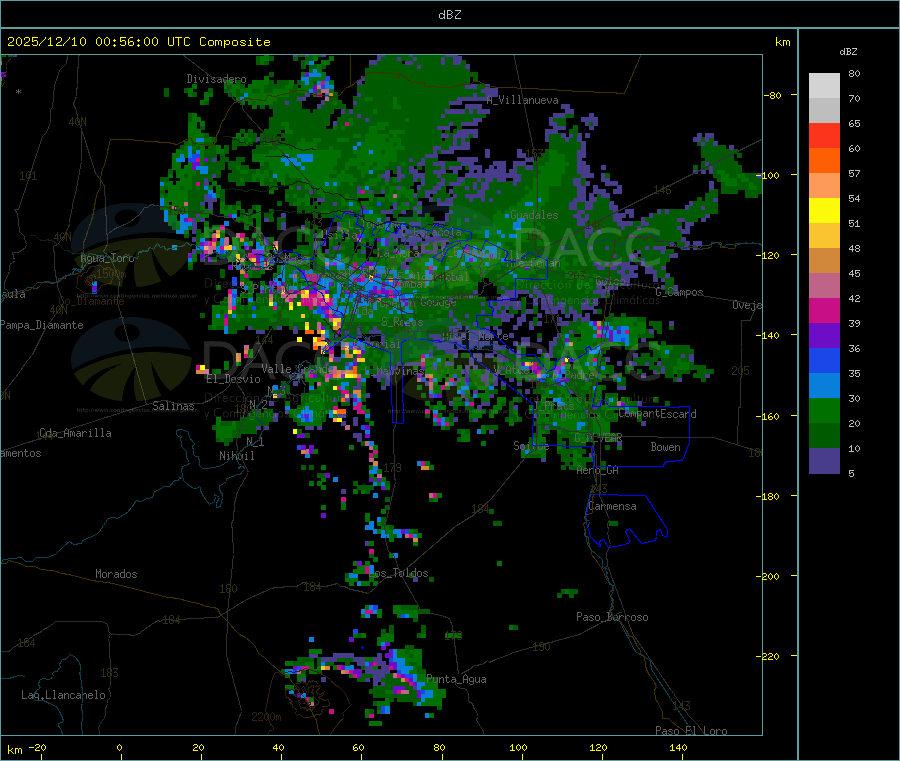Click the Lag.Llancanelo map label
900x761 pixels.
63,695
